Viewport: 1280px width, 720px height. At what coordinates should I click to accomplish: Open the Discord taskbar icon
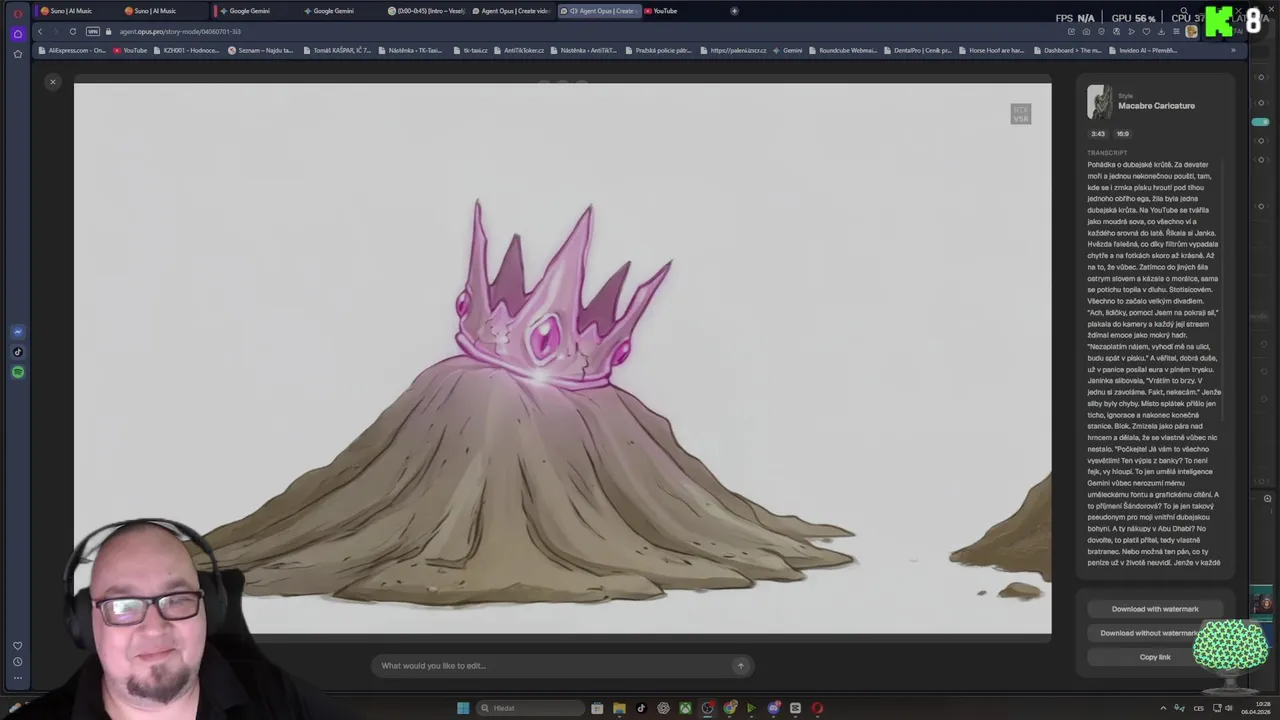774,708
